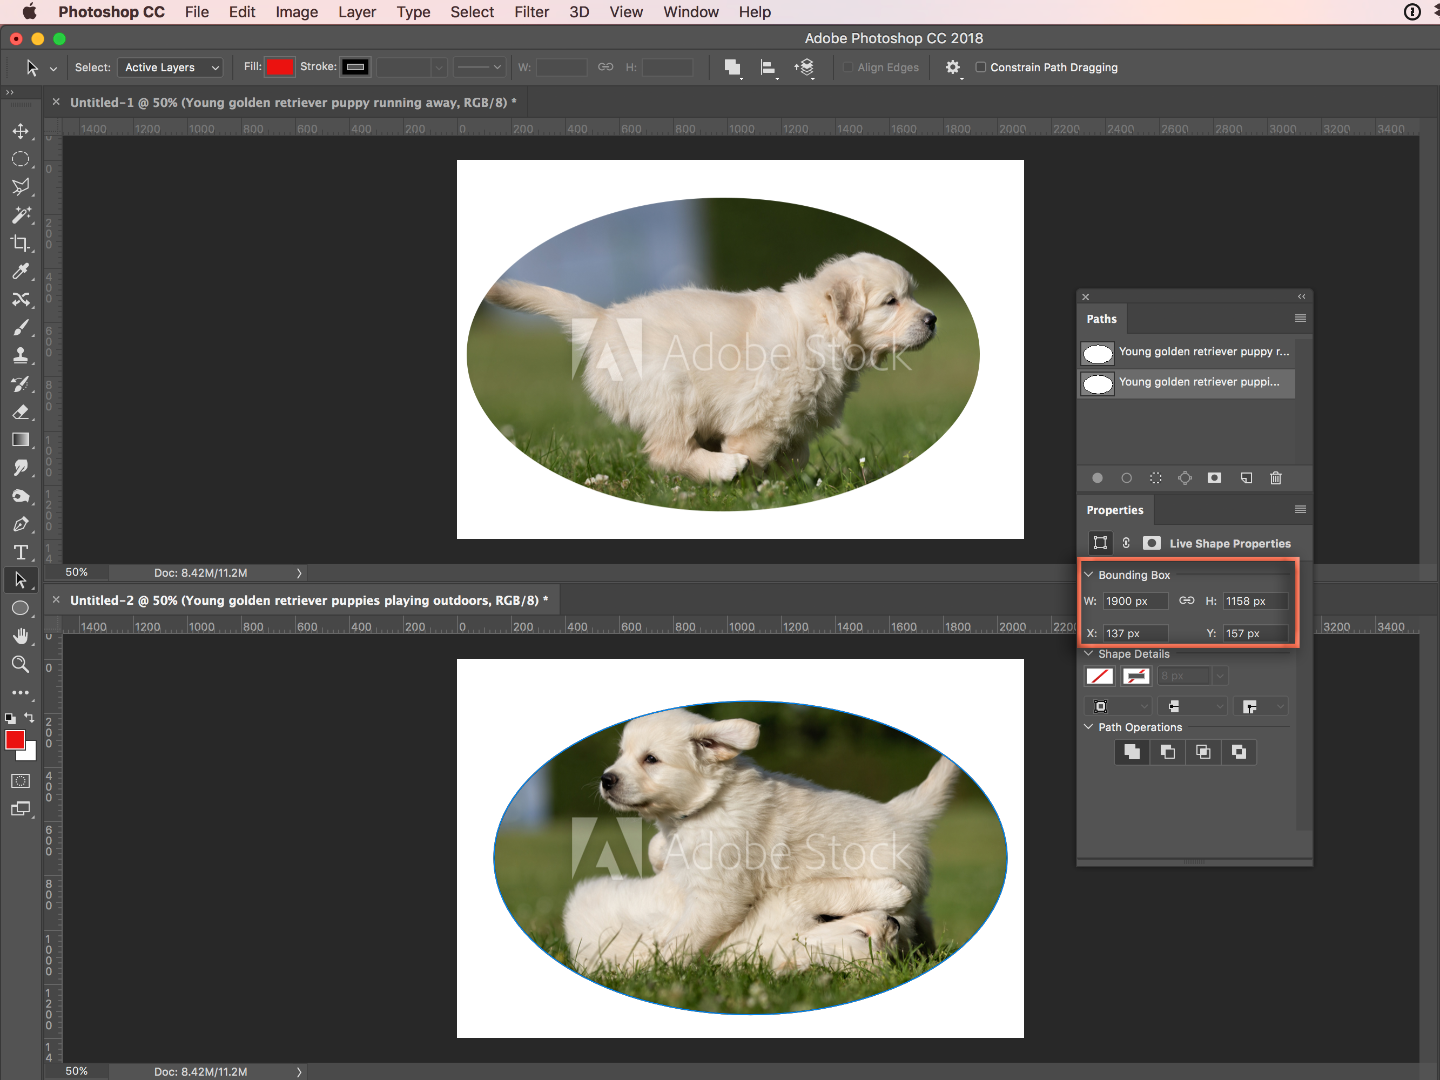The height and width of the screenshot is (1080, 1440).
Task: Reset default foreground and background colors
Action: [x=10, y=718]
